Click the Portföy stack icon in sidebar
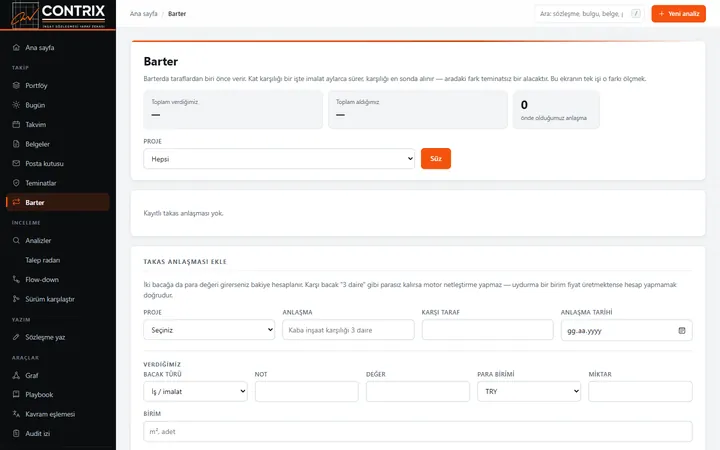The image size is (720, 450). 16,85
